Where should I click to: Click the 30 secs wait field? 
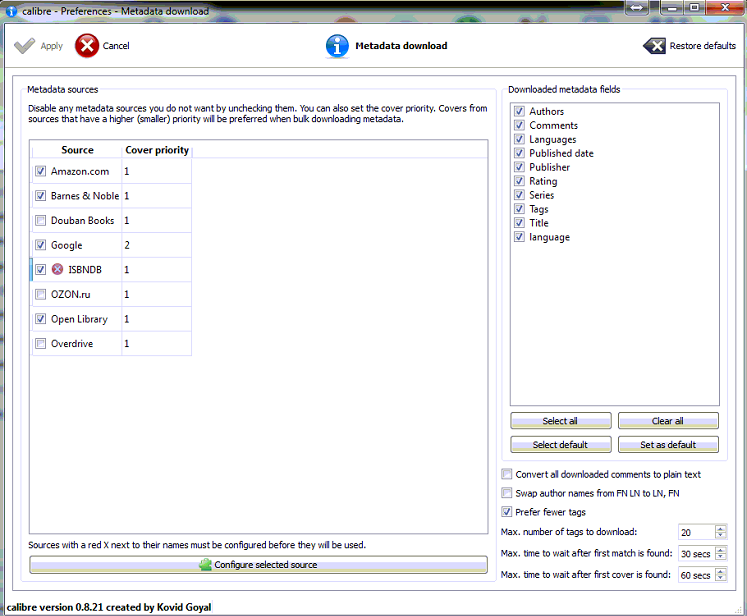pos(697,554)
